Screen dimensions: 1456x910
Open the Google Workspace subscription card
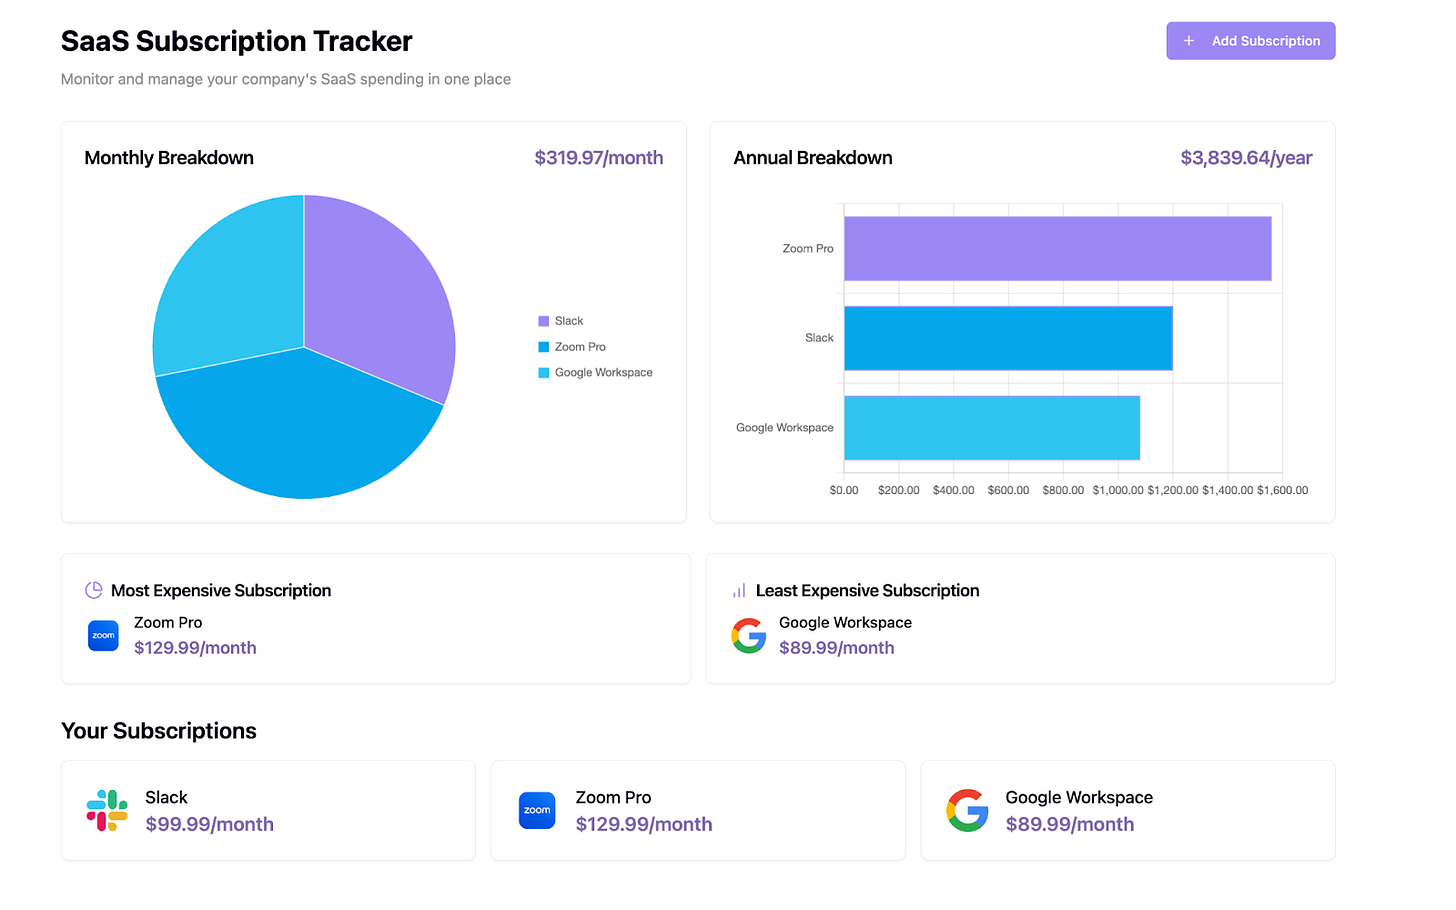1128,811
